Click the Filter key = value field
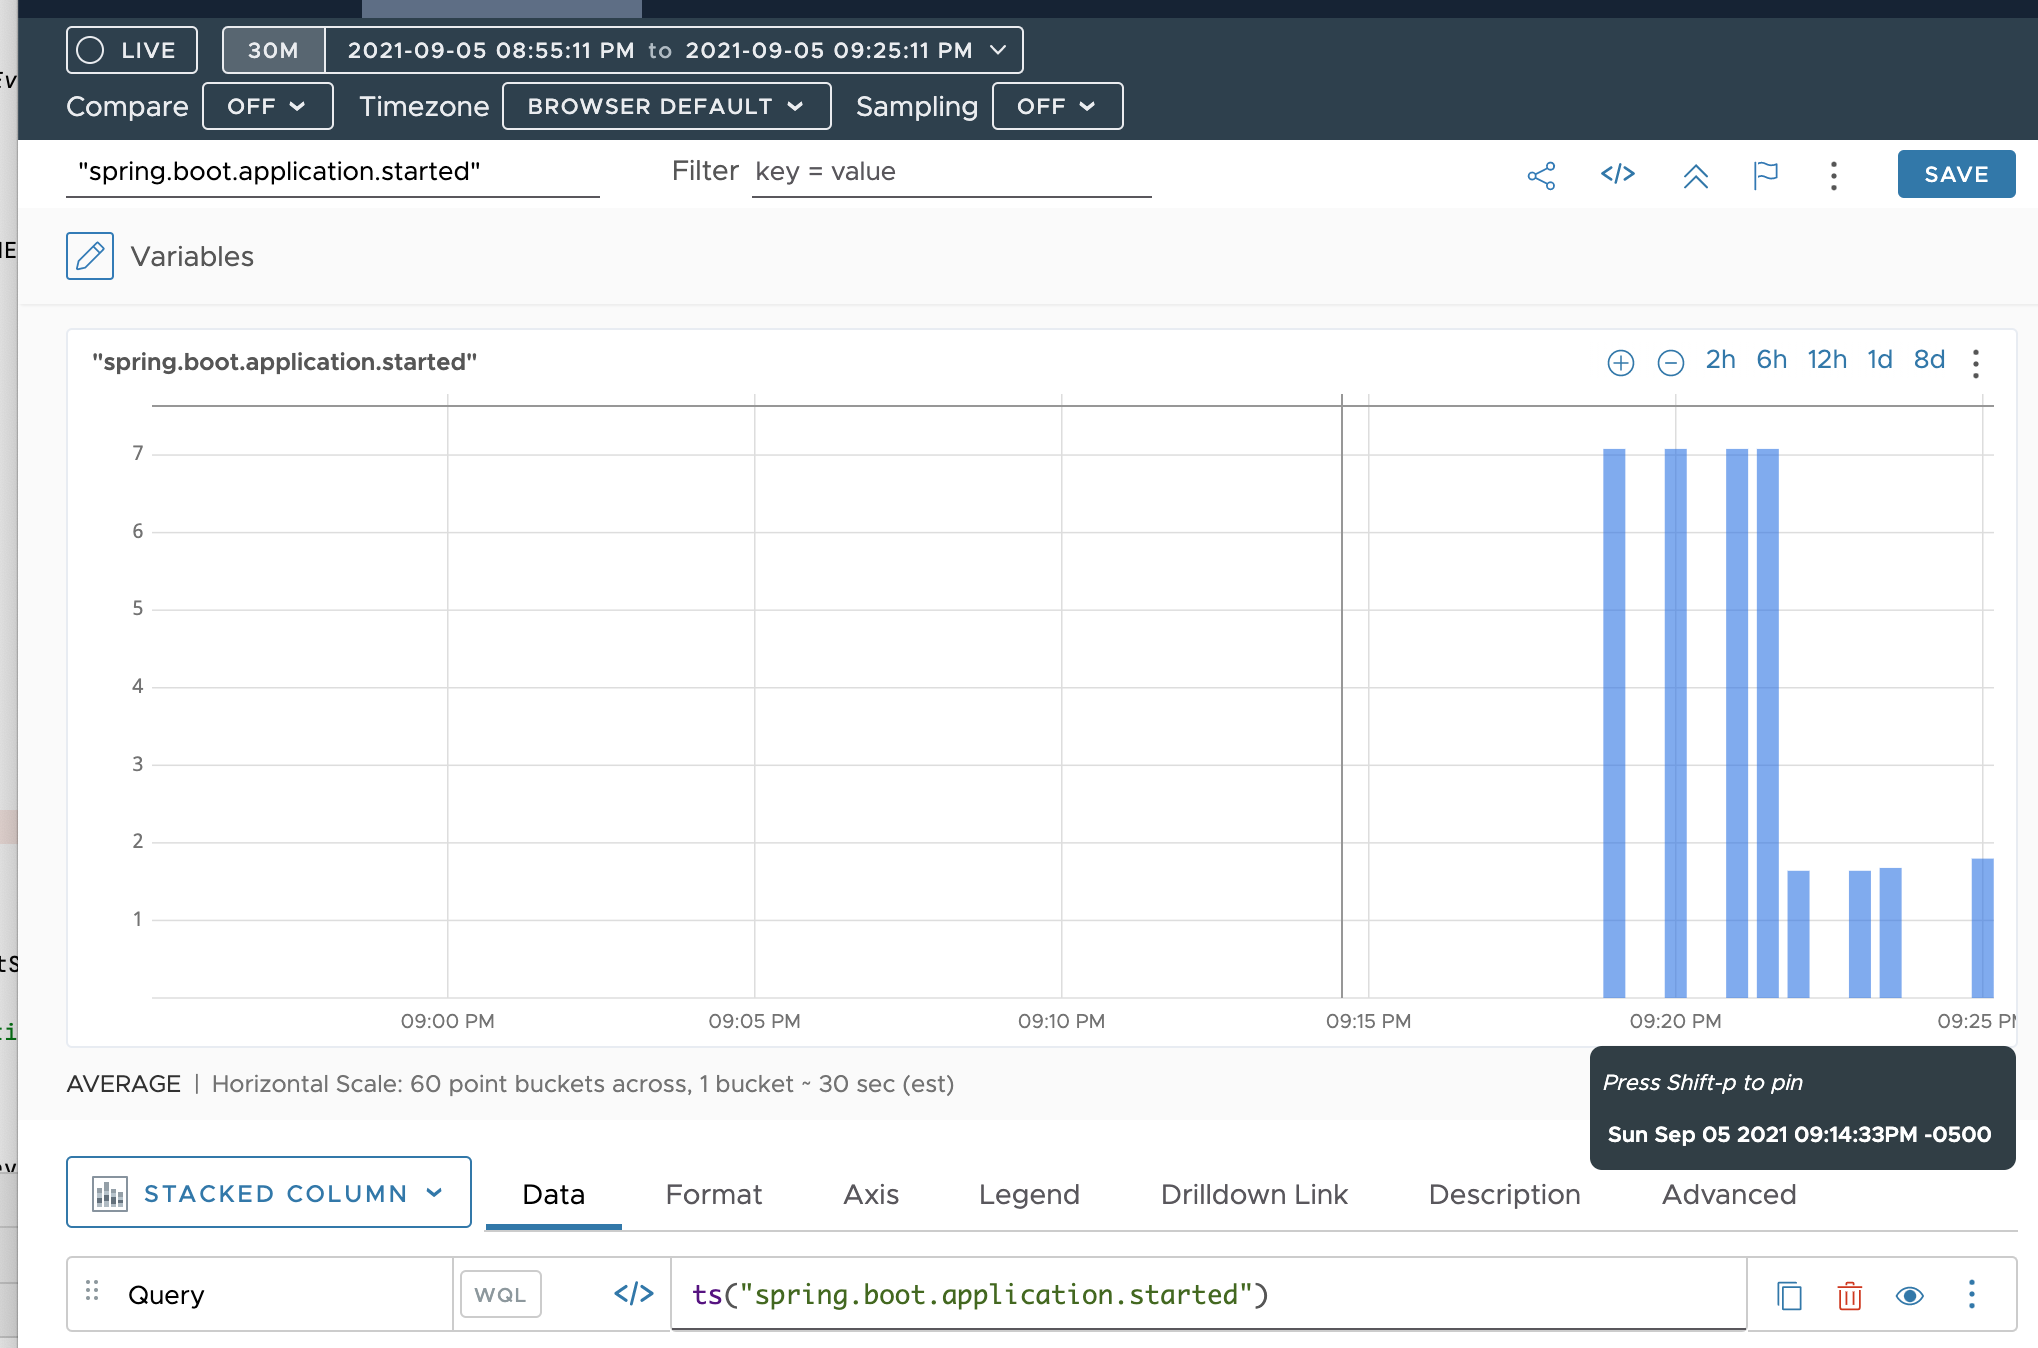This screenshot has width=2038, height=1348. (950, 172)
